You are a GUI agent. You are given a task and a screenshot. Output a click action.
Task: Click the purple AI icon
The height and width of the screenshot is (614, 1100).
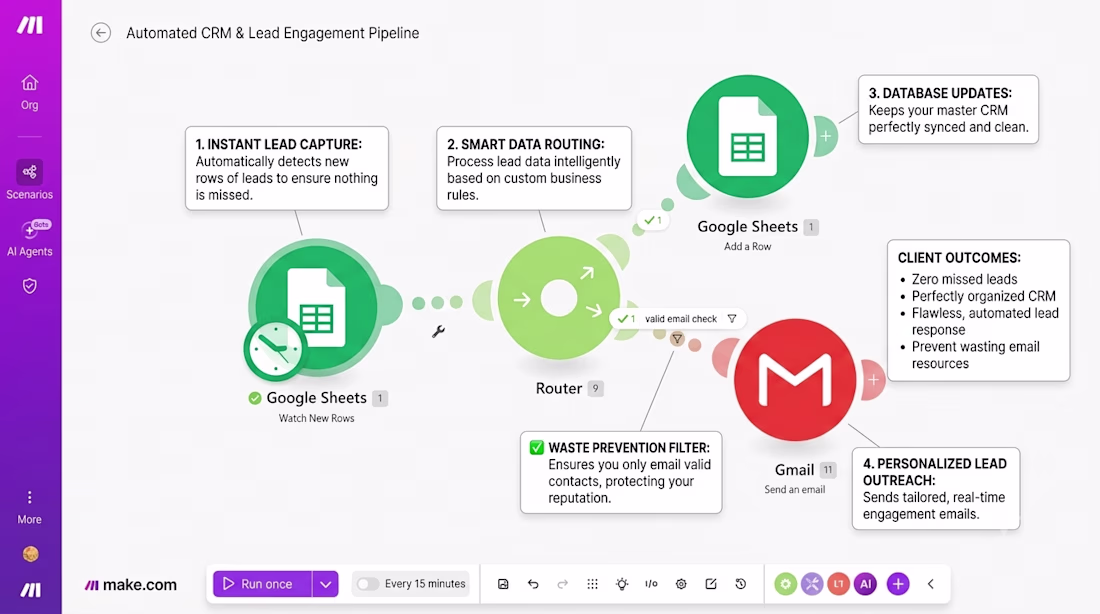(865, 584)
